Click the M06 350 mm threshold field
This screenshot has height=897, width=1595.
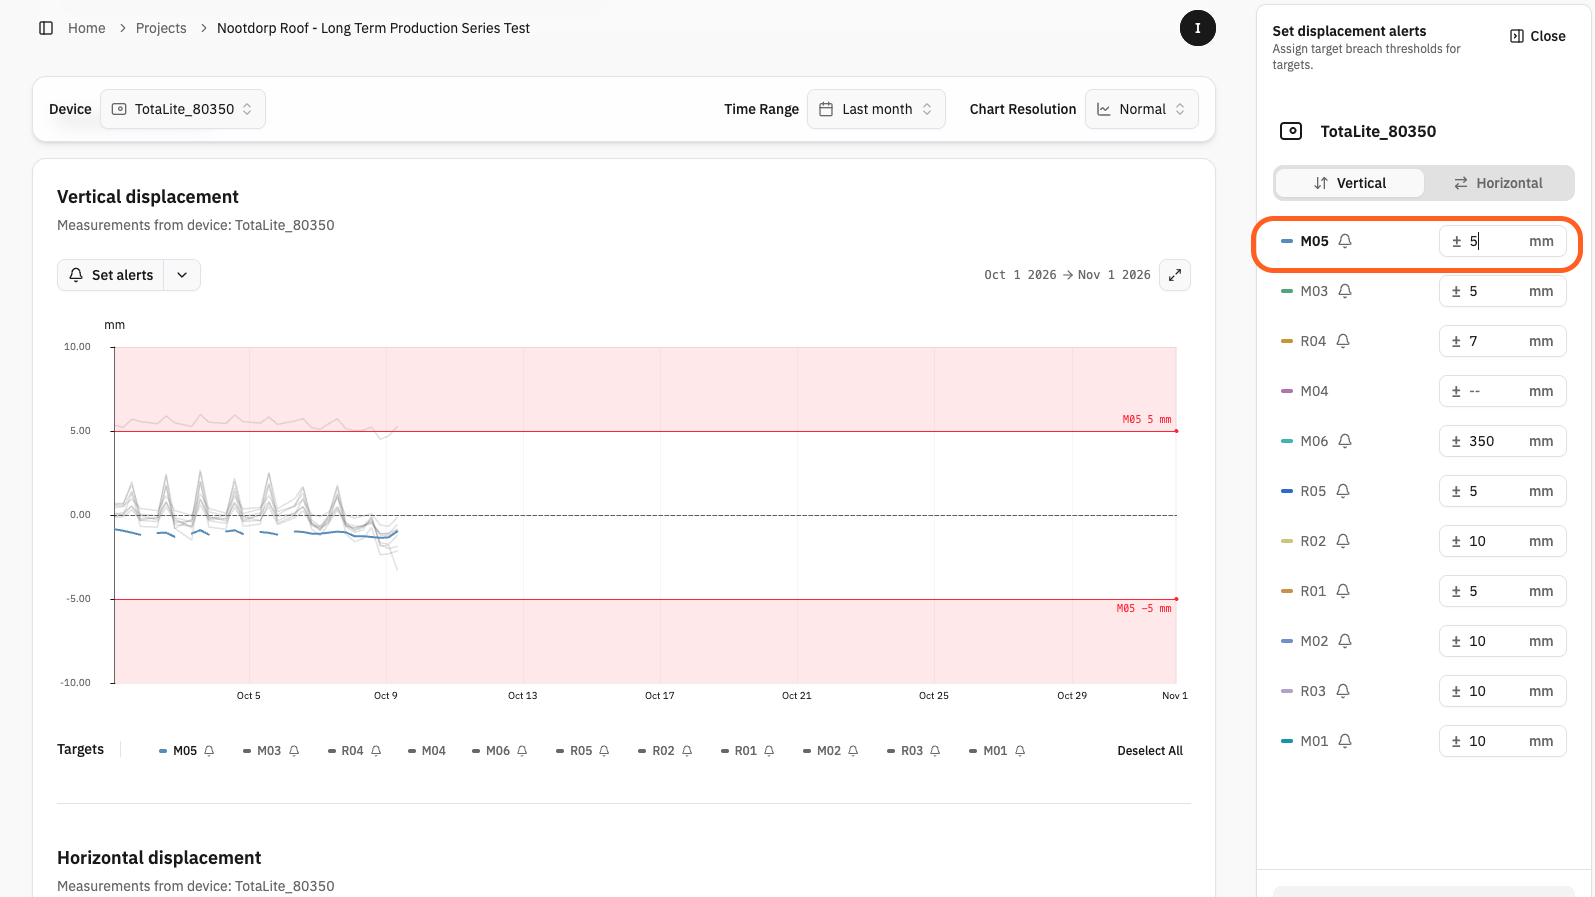pyautogui.click(x=1502, y=441)
